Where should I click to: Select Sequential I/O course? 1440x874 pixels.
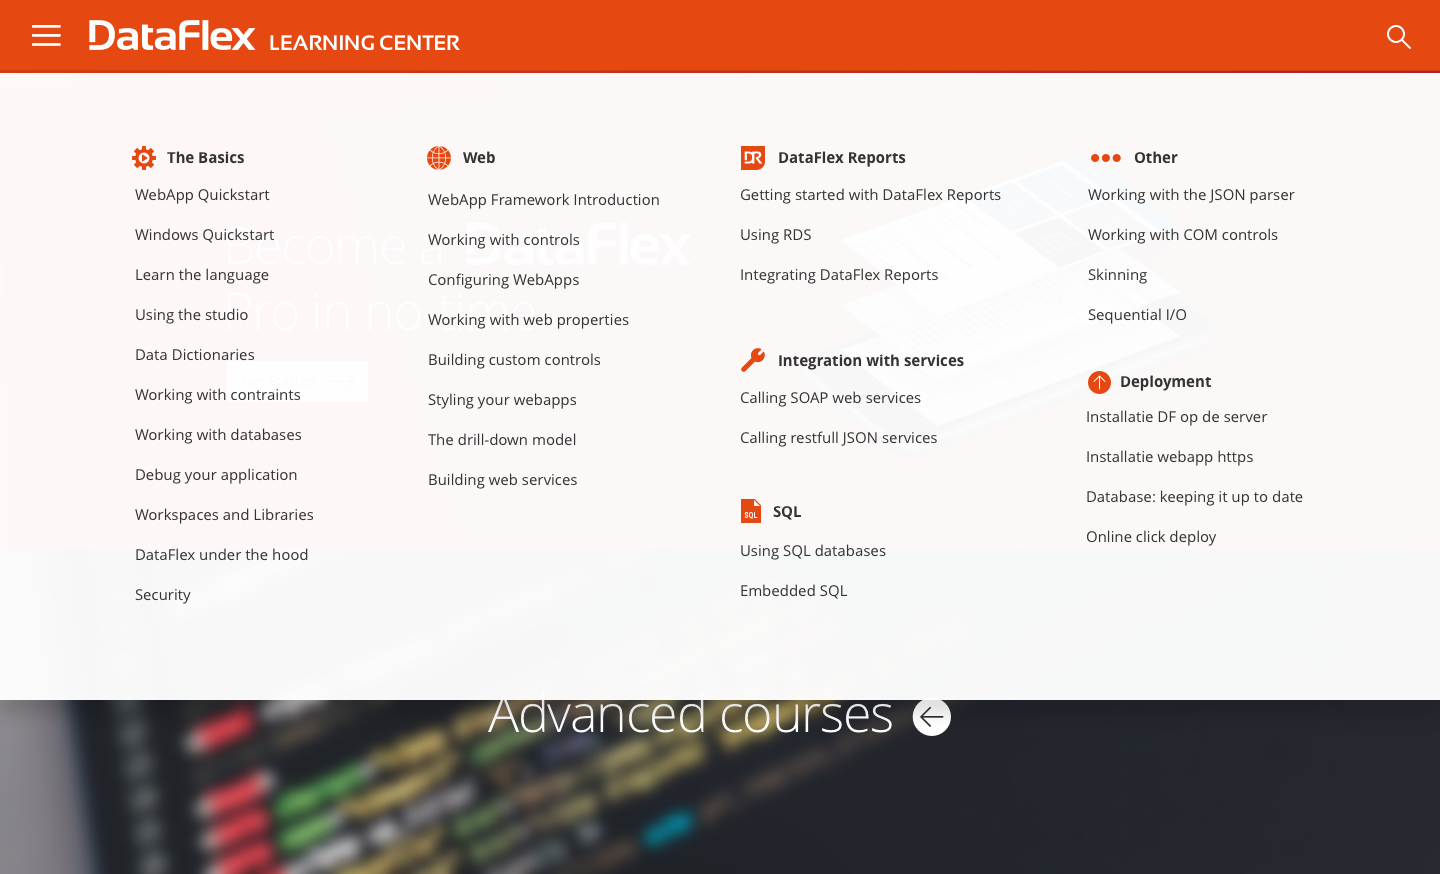click(1137, 315)
